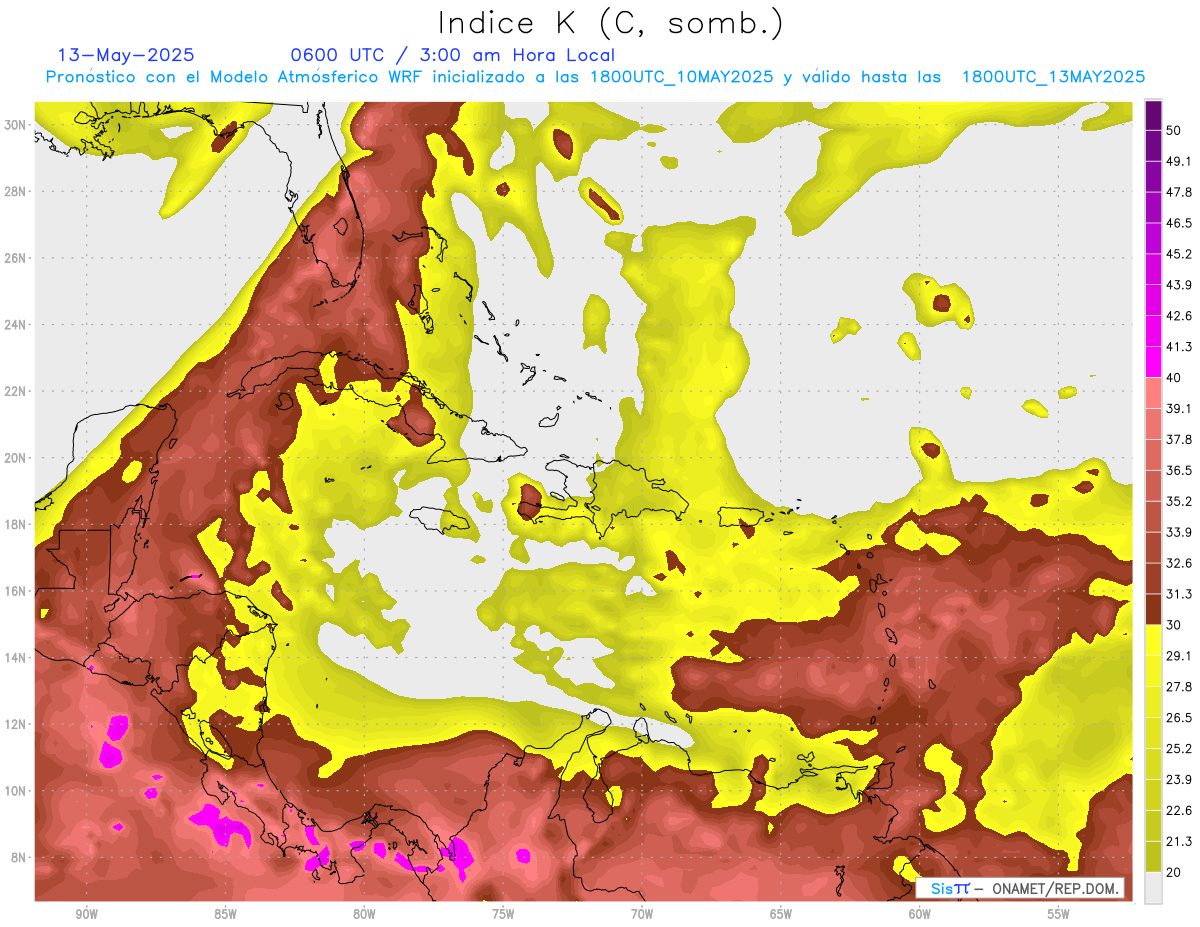
Task: Click the longitude axis label '80W'
Action: [x=364, y=915]
